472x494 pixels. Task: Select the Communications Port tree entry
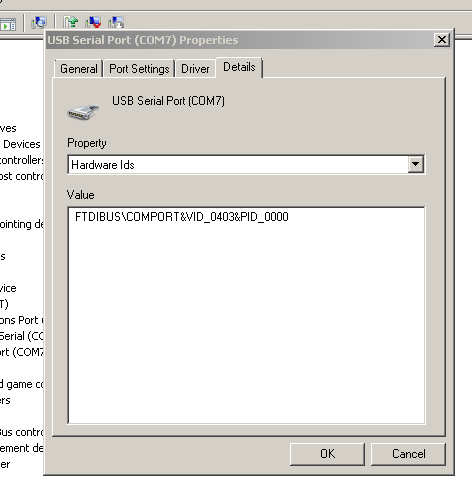21,320
